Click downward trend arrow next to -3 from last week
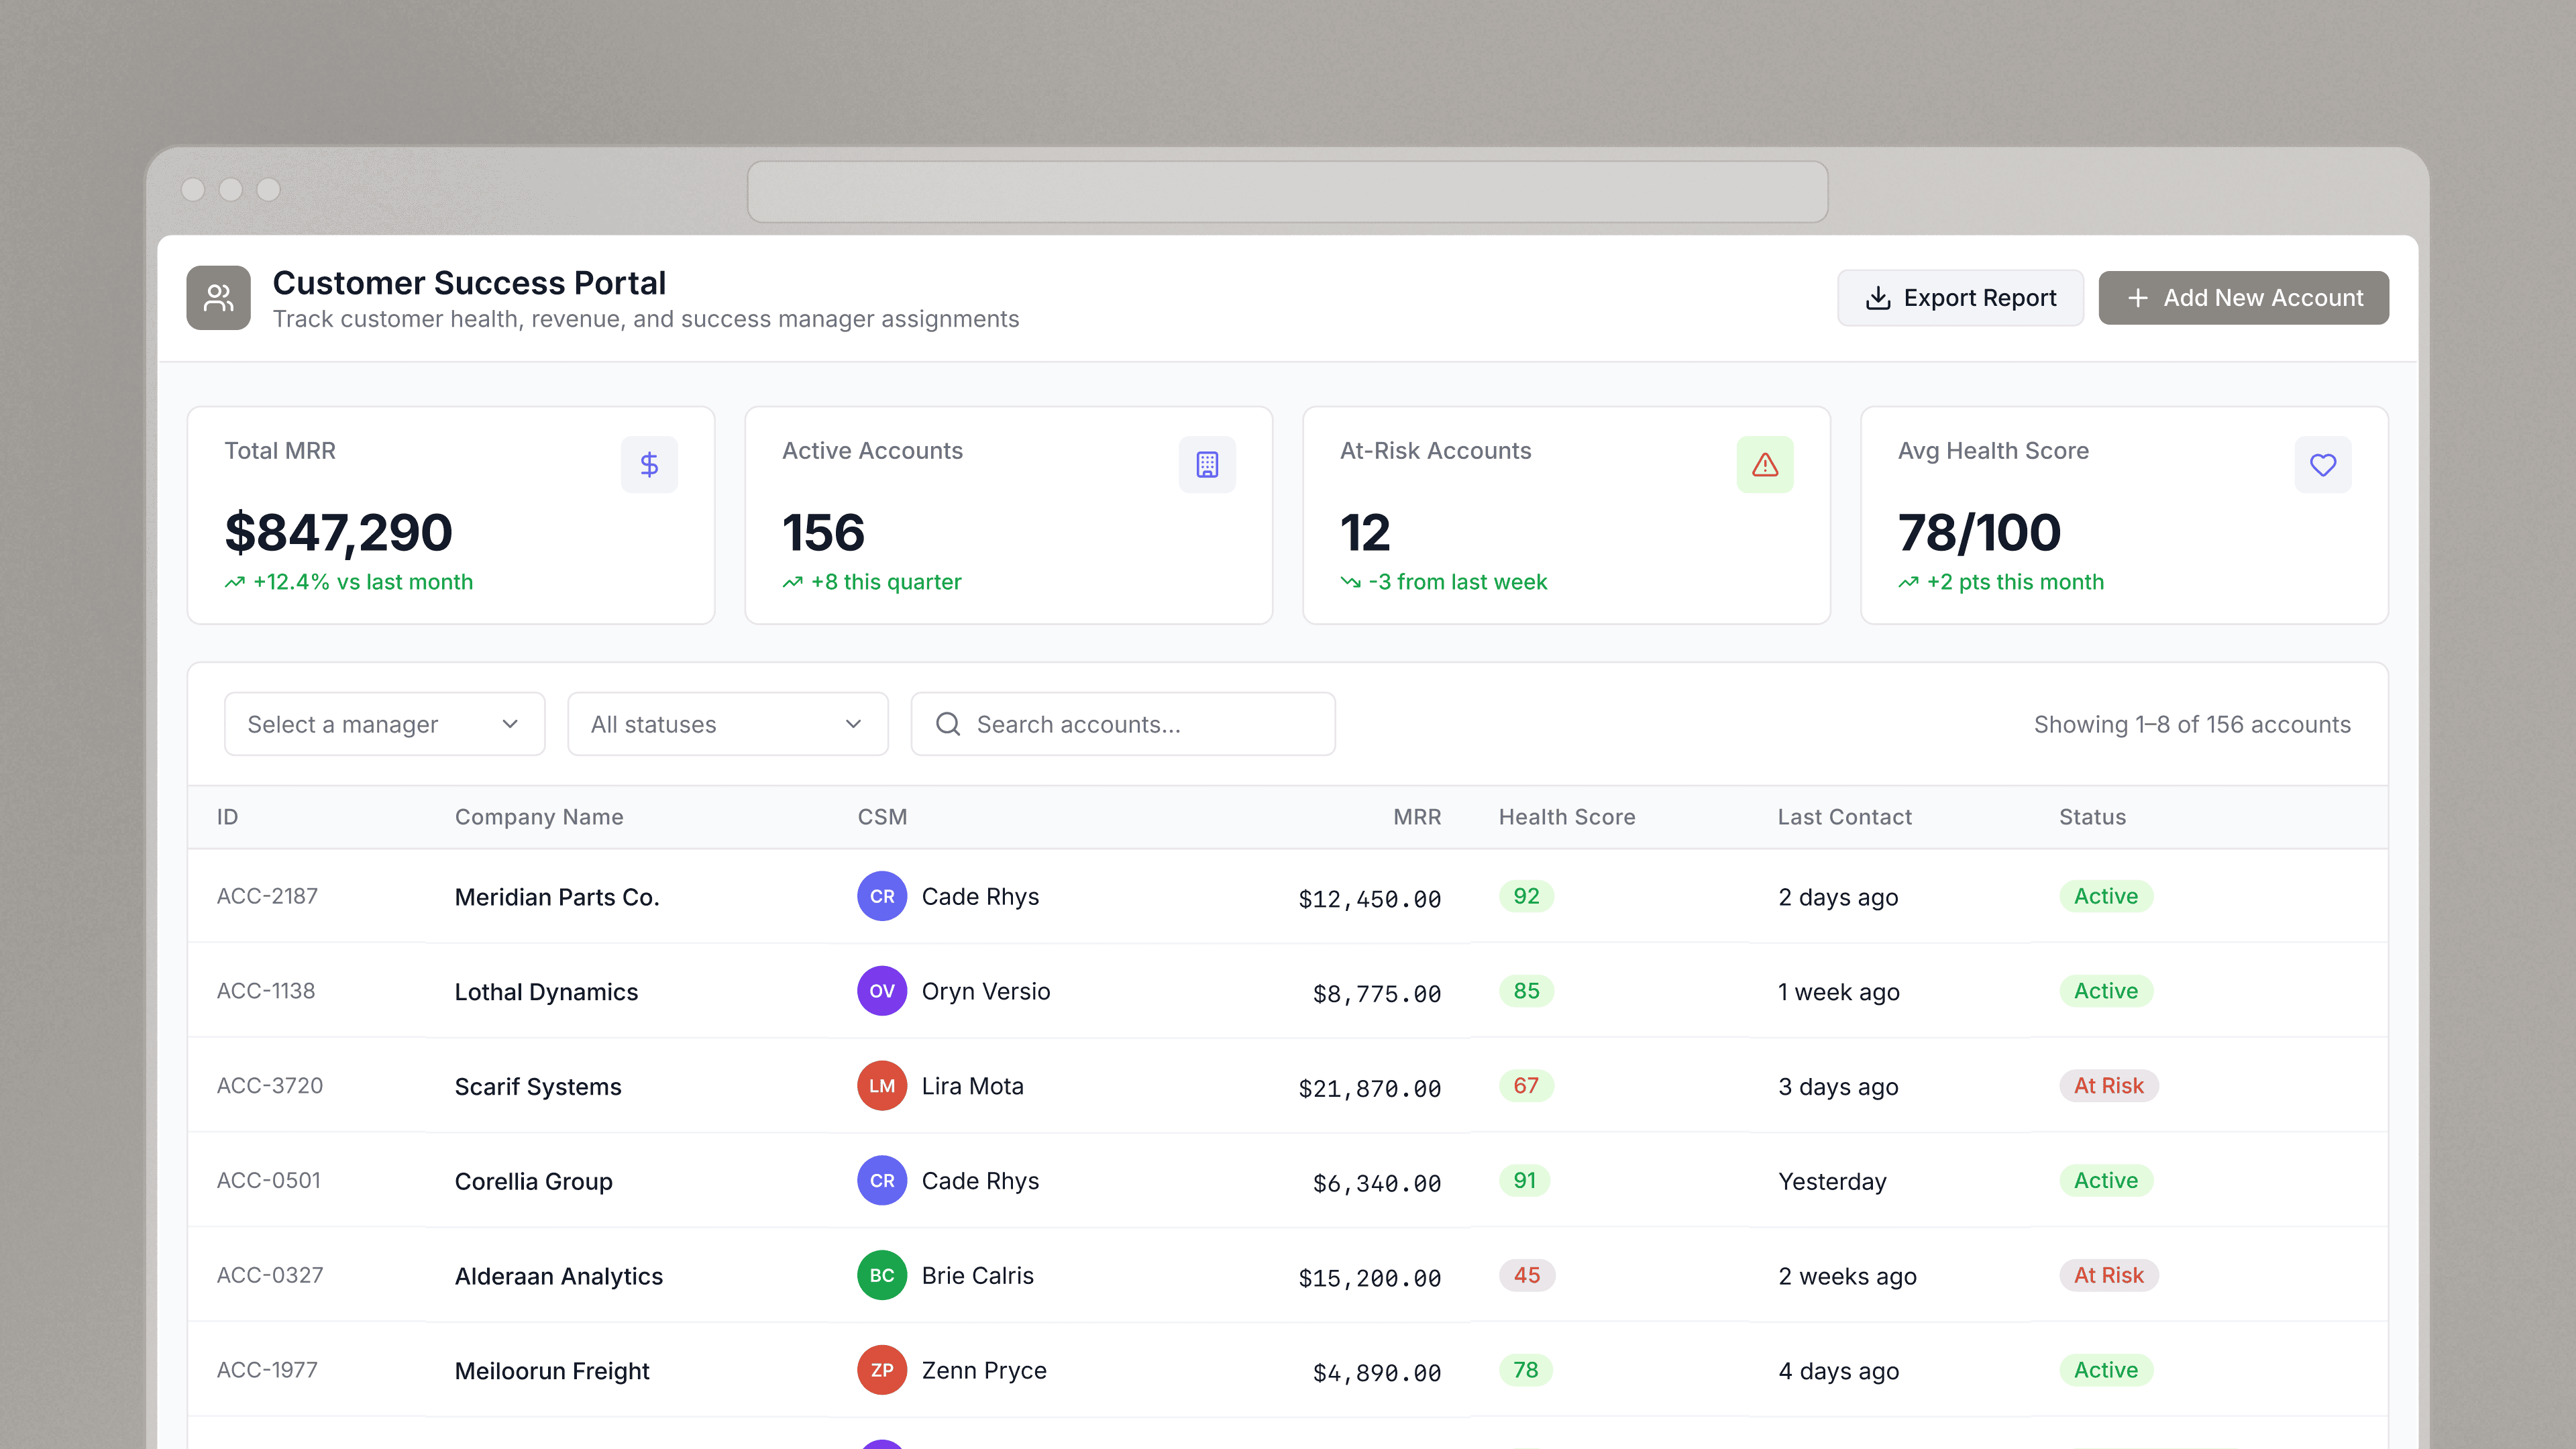The image size is (2576, 1449). [1351, 582]
